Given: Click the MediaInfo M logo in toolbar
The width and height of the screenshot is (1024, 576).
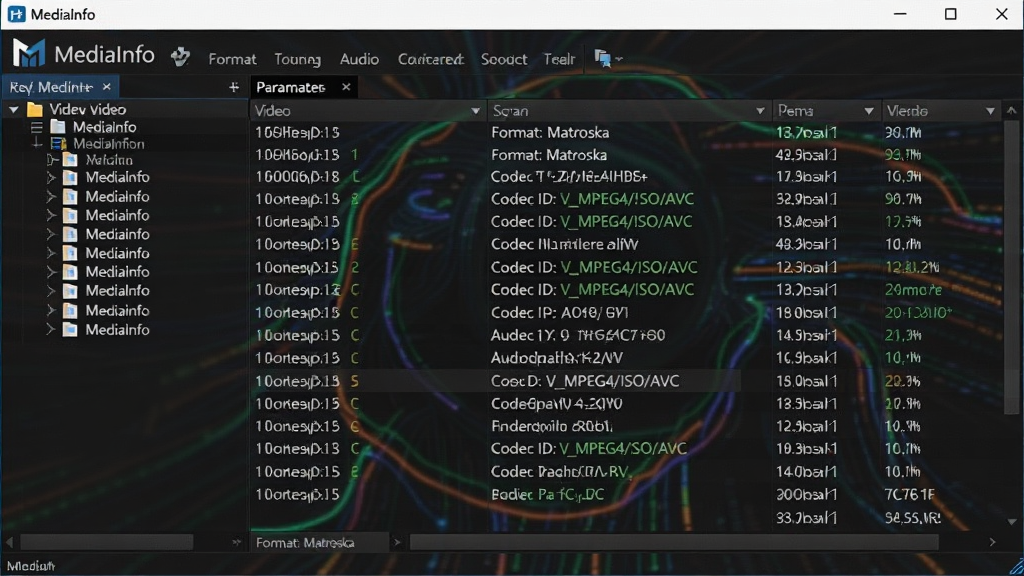Looking at the screenshot, I should [29, 54].
